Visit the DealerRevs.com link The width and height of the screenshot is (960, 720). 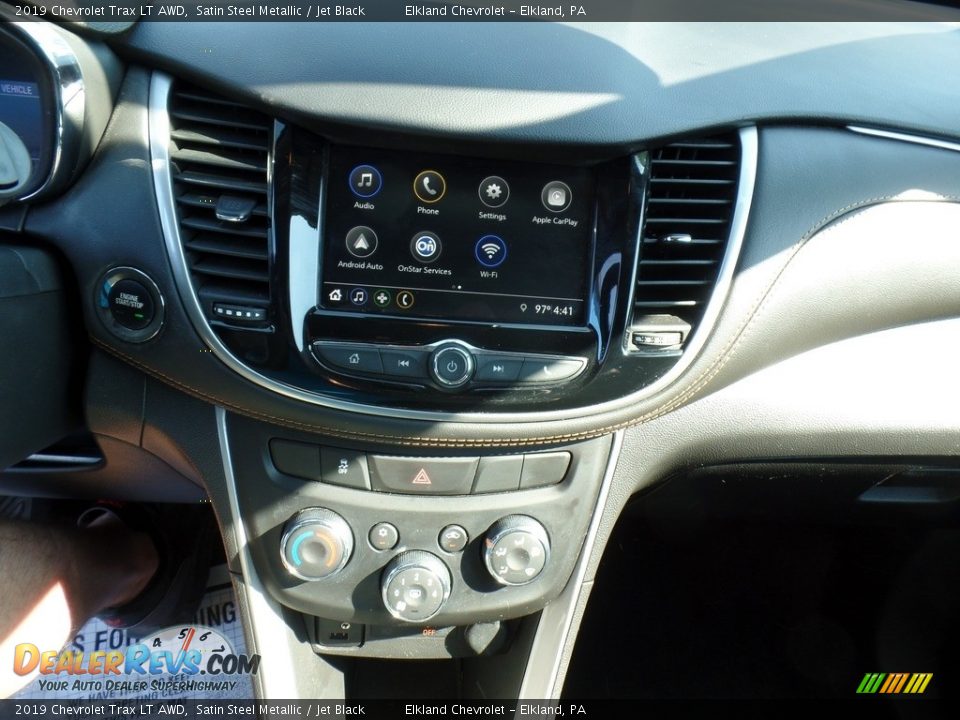[x=130, y=662]
